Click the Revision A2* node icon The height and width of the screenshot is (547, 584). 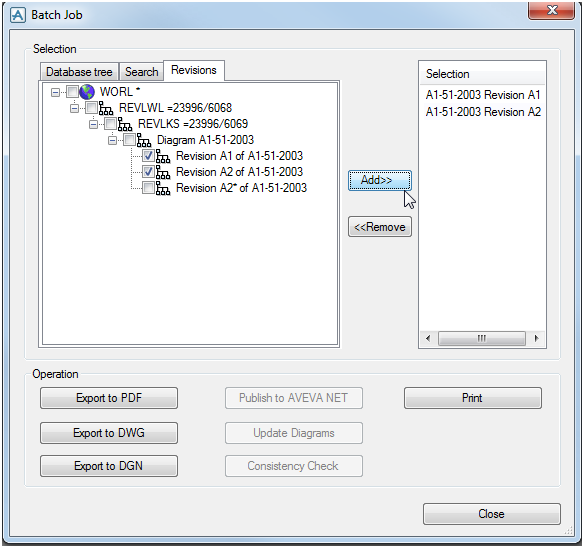coord(163,188)
